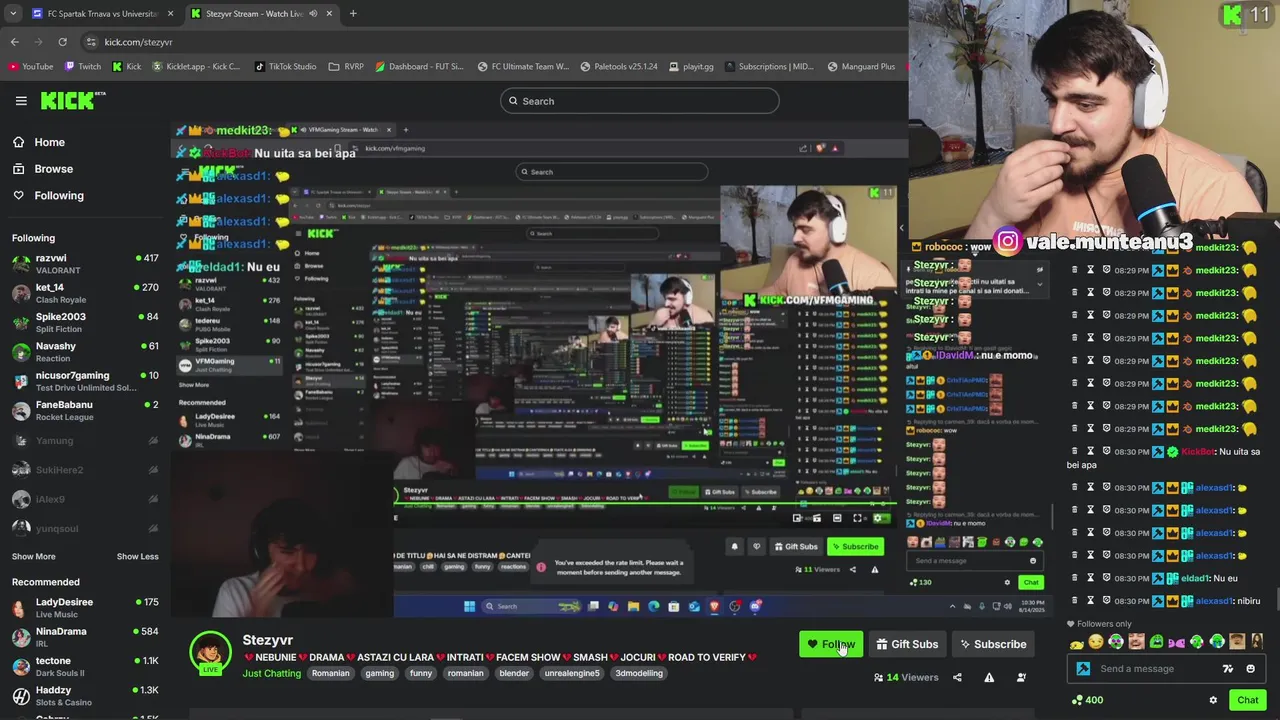Viewport: 1280px width, 720px height.
Task: Open the playit.gg bookmark
Action: [691, 67]
